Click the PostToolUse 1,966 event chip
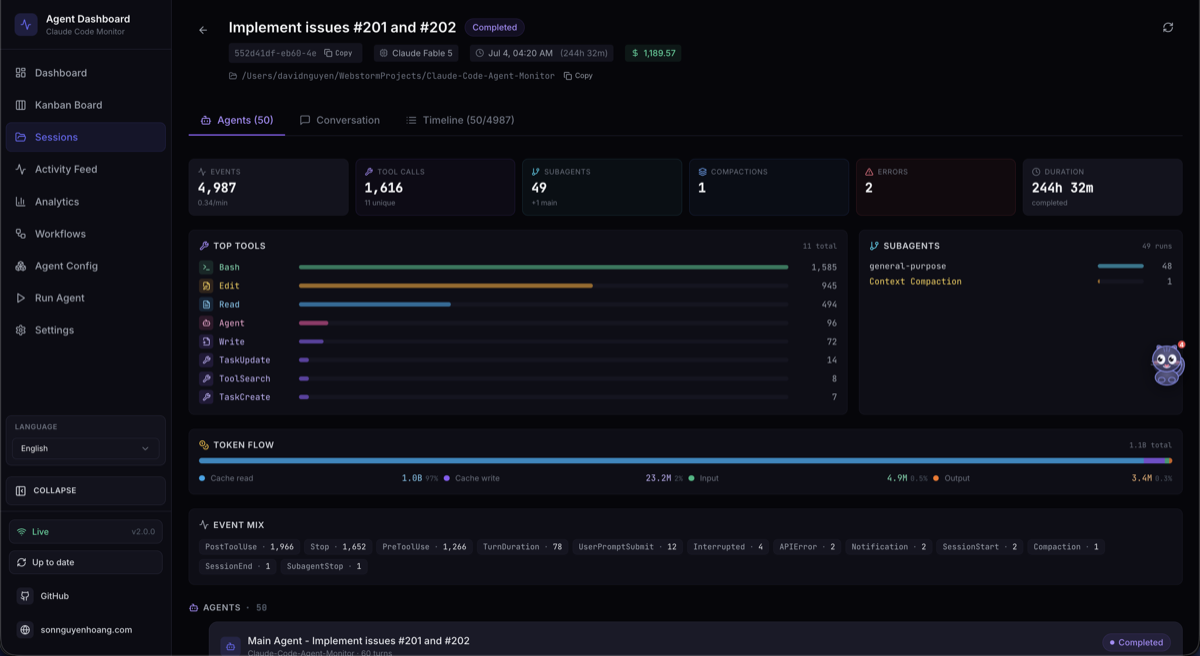1200x656 pixels. point(249,547)
